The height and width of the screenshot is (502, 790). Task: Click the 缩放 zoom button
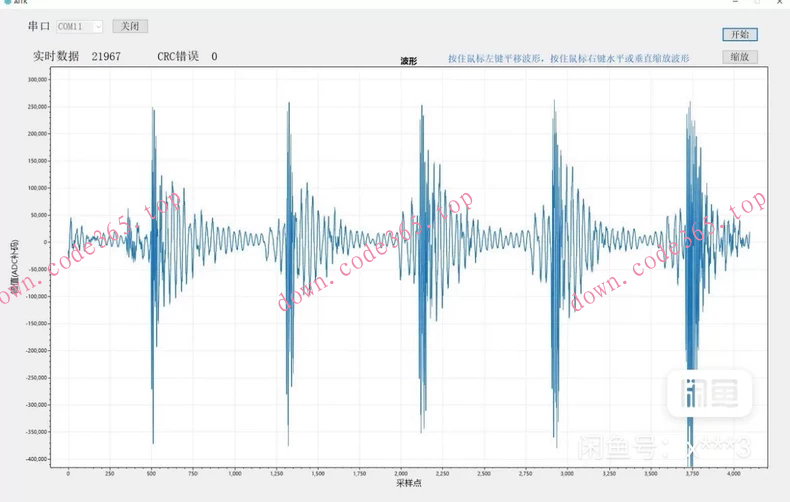click(x=740, y=56)
